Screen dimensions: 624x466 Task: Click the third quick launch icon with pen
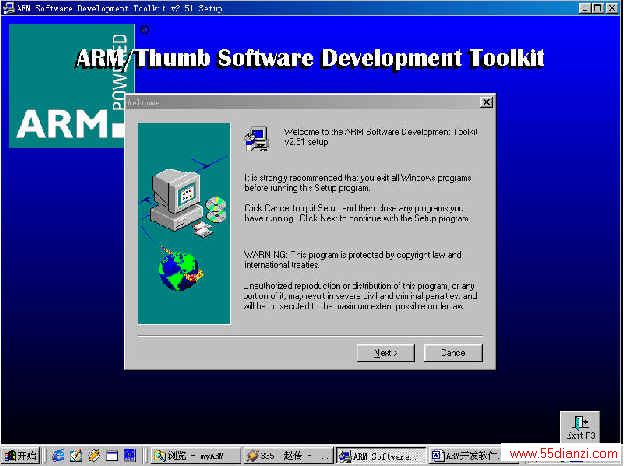click(x=94, y=455)
